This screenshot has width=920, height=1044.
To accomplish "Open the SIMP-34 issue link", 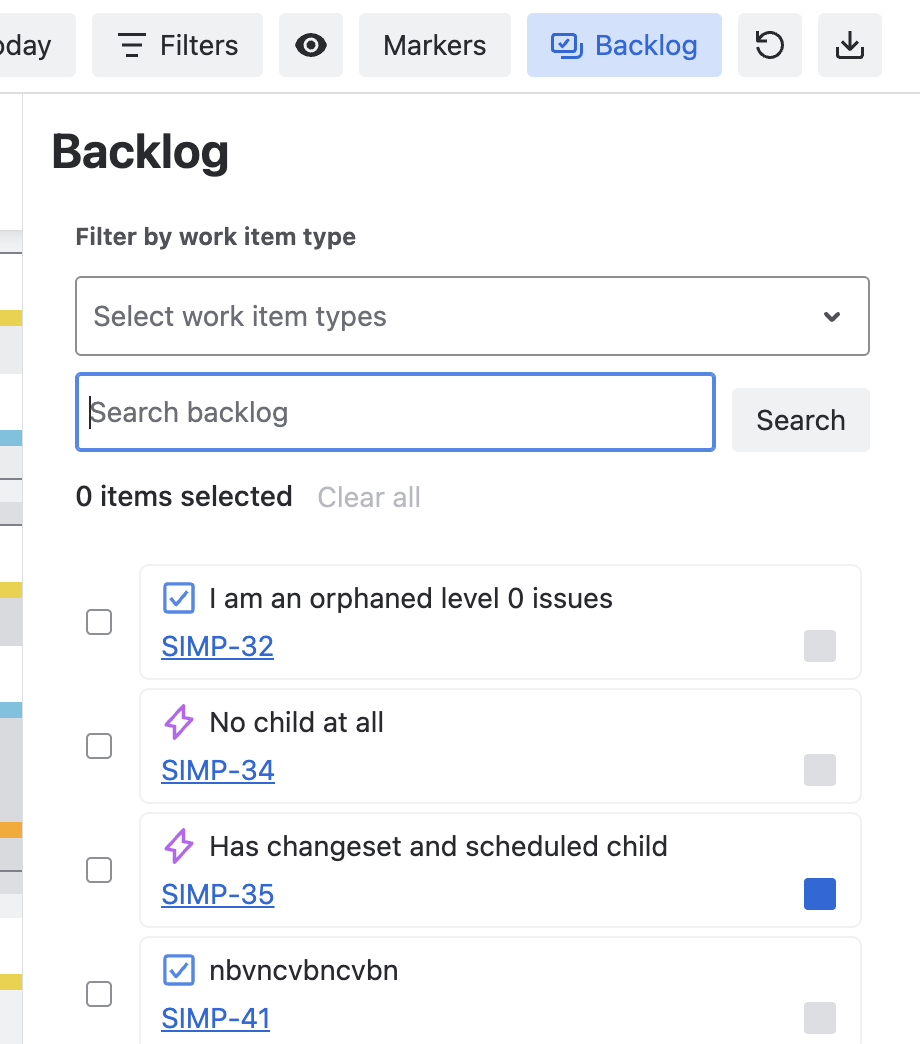I will pos(218,770).
